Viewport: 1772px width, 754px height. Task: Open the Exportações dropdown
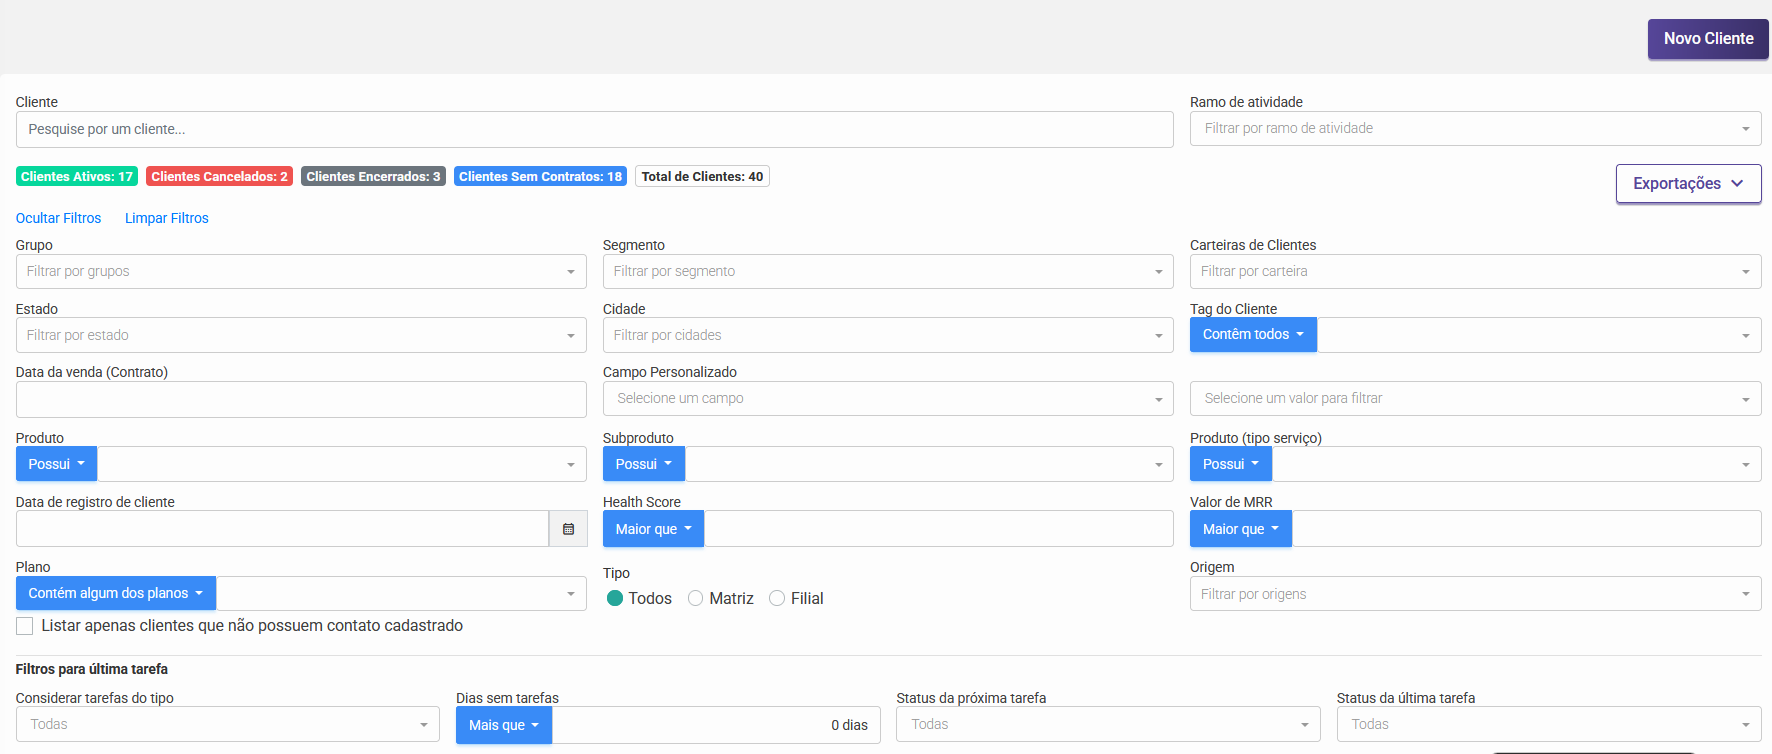pos(1688,184)
